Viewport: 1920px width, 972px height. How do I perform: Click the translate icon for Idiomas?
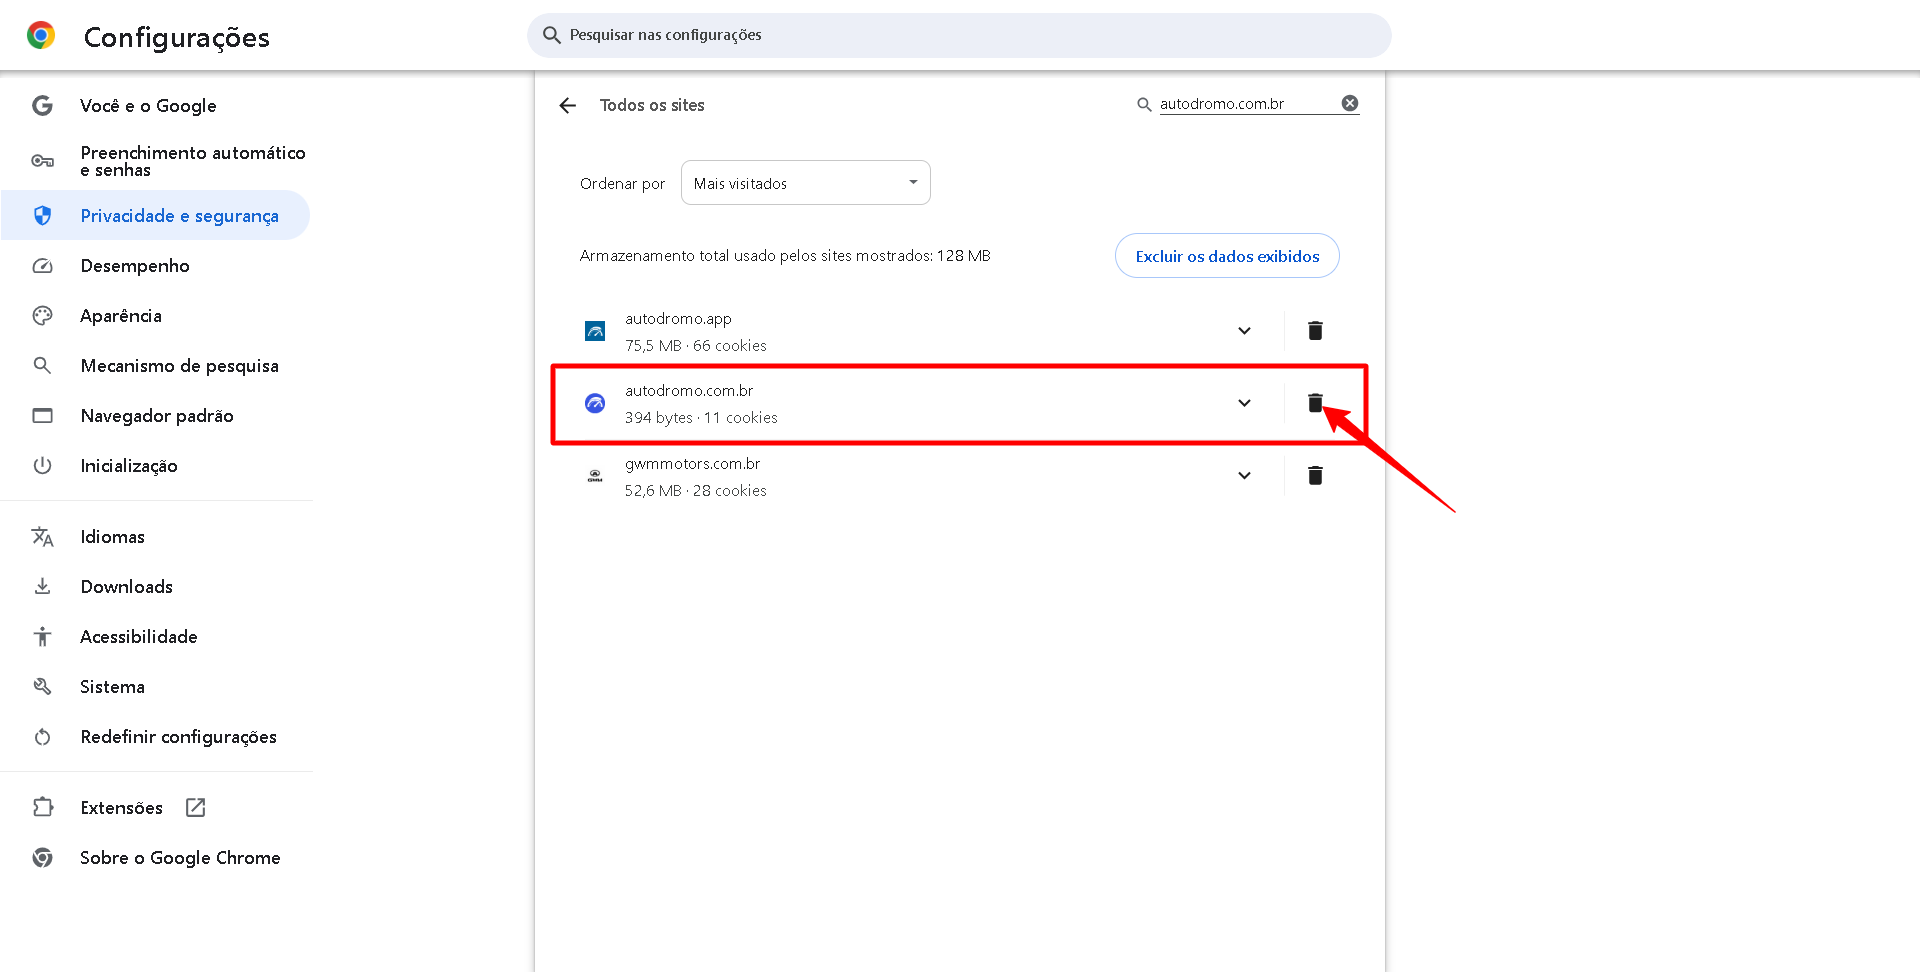[42, 537]
